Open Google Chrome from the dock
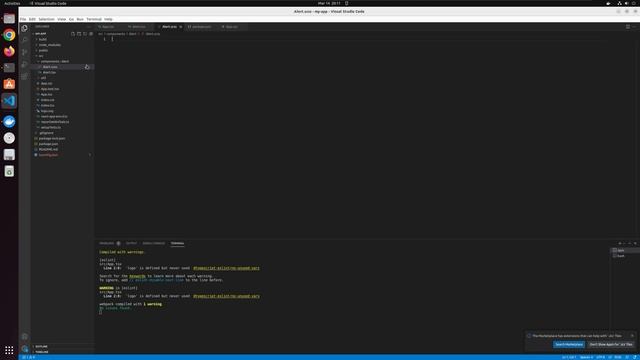 pos(9,35)
